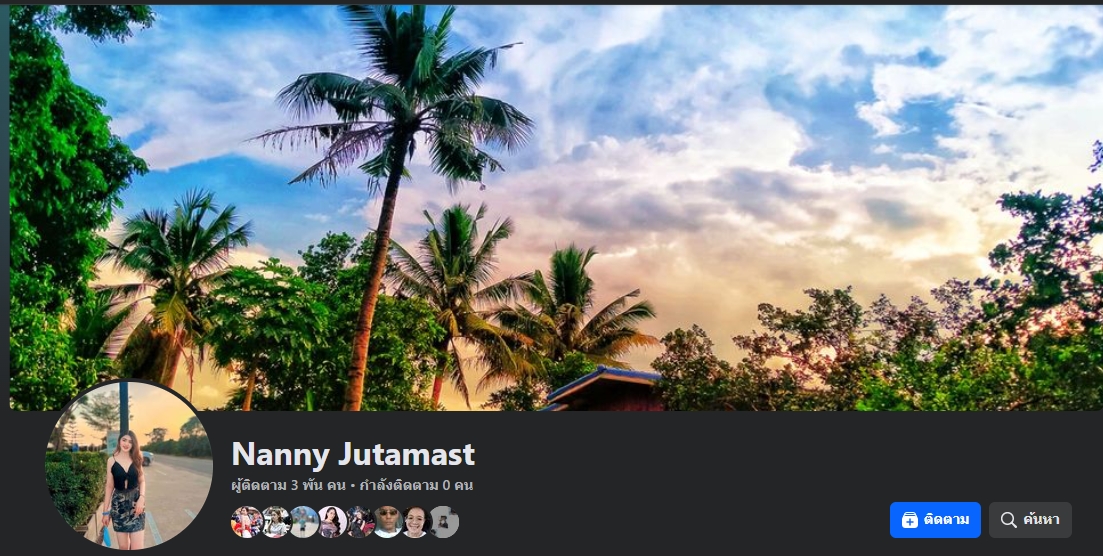Follow the page with the blue ติดตาม button

[x=935, y=520]
